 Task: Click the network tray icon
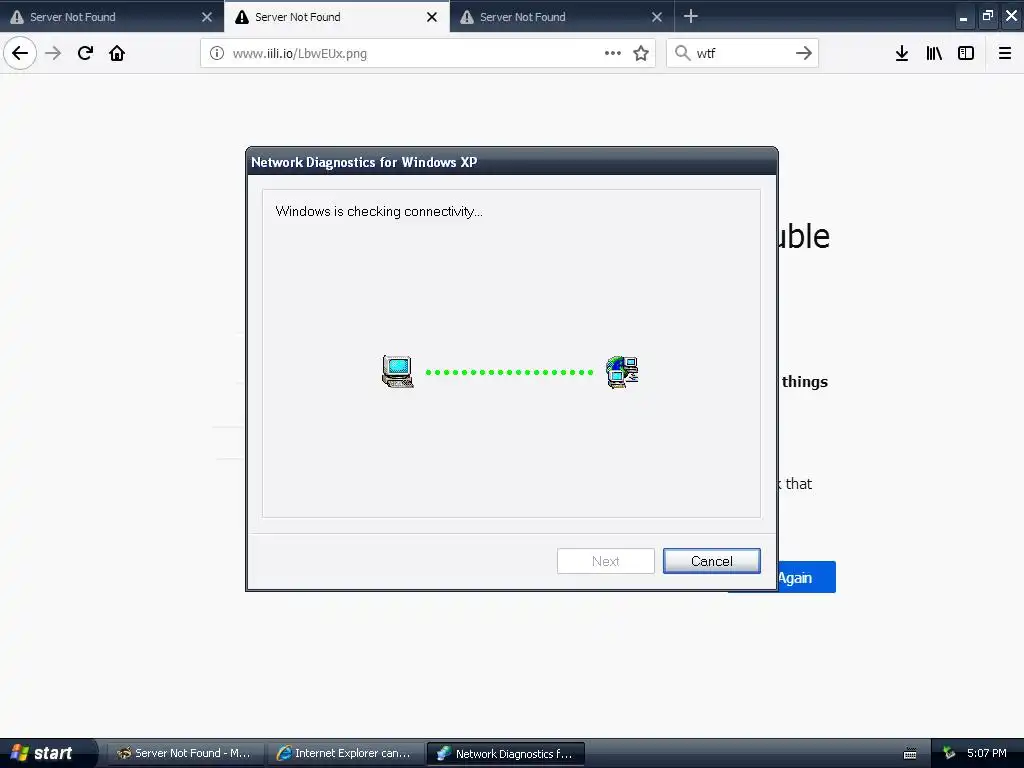(x=949, y=753)
